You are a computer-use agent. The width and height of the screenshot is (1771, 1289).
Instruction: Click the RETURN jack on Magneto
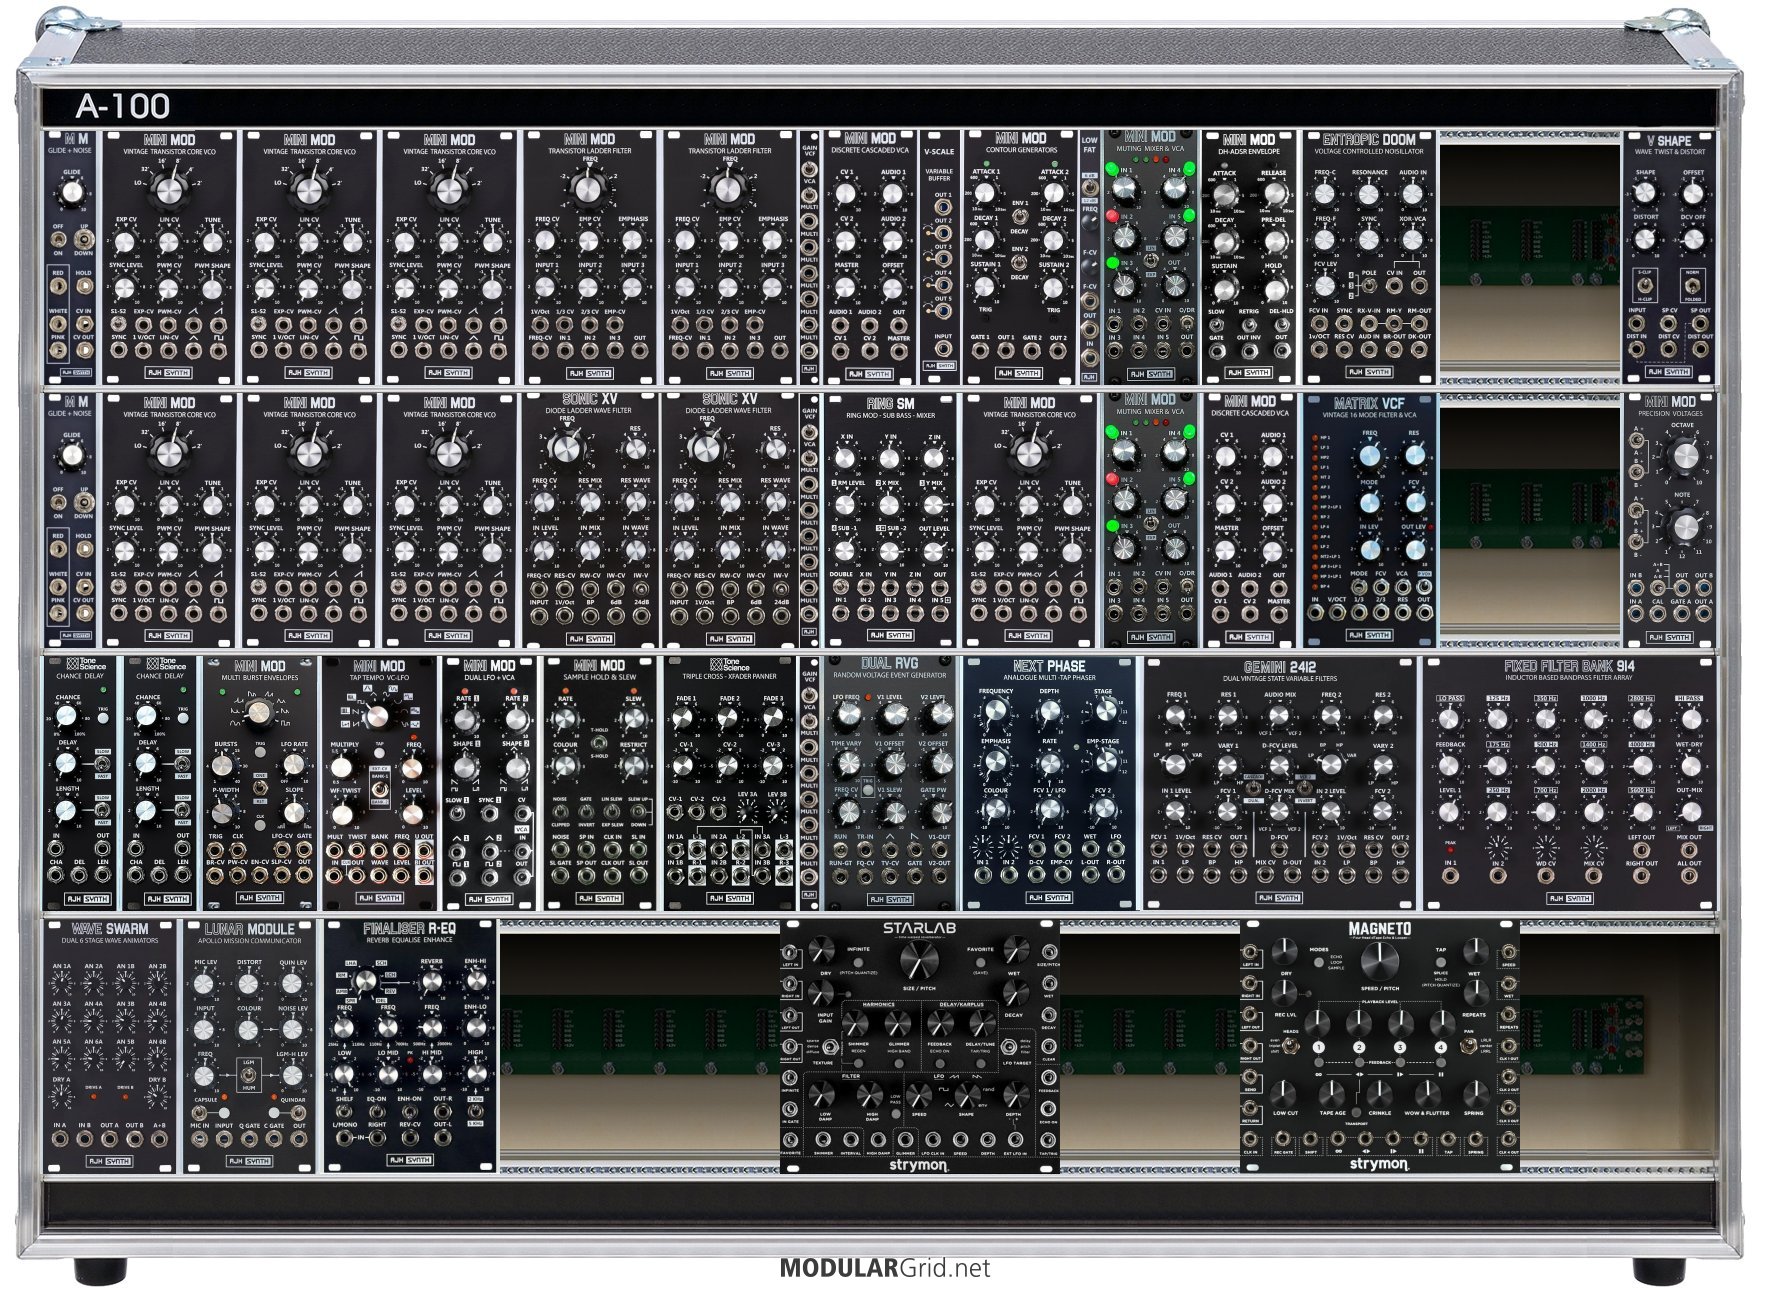[x=1251, y=1108]
